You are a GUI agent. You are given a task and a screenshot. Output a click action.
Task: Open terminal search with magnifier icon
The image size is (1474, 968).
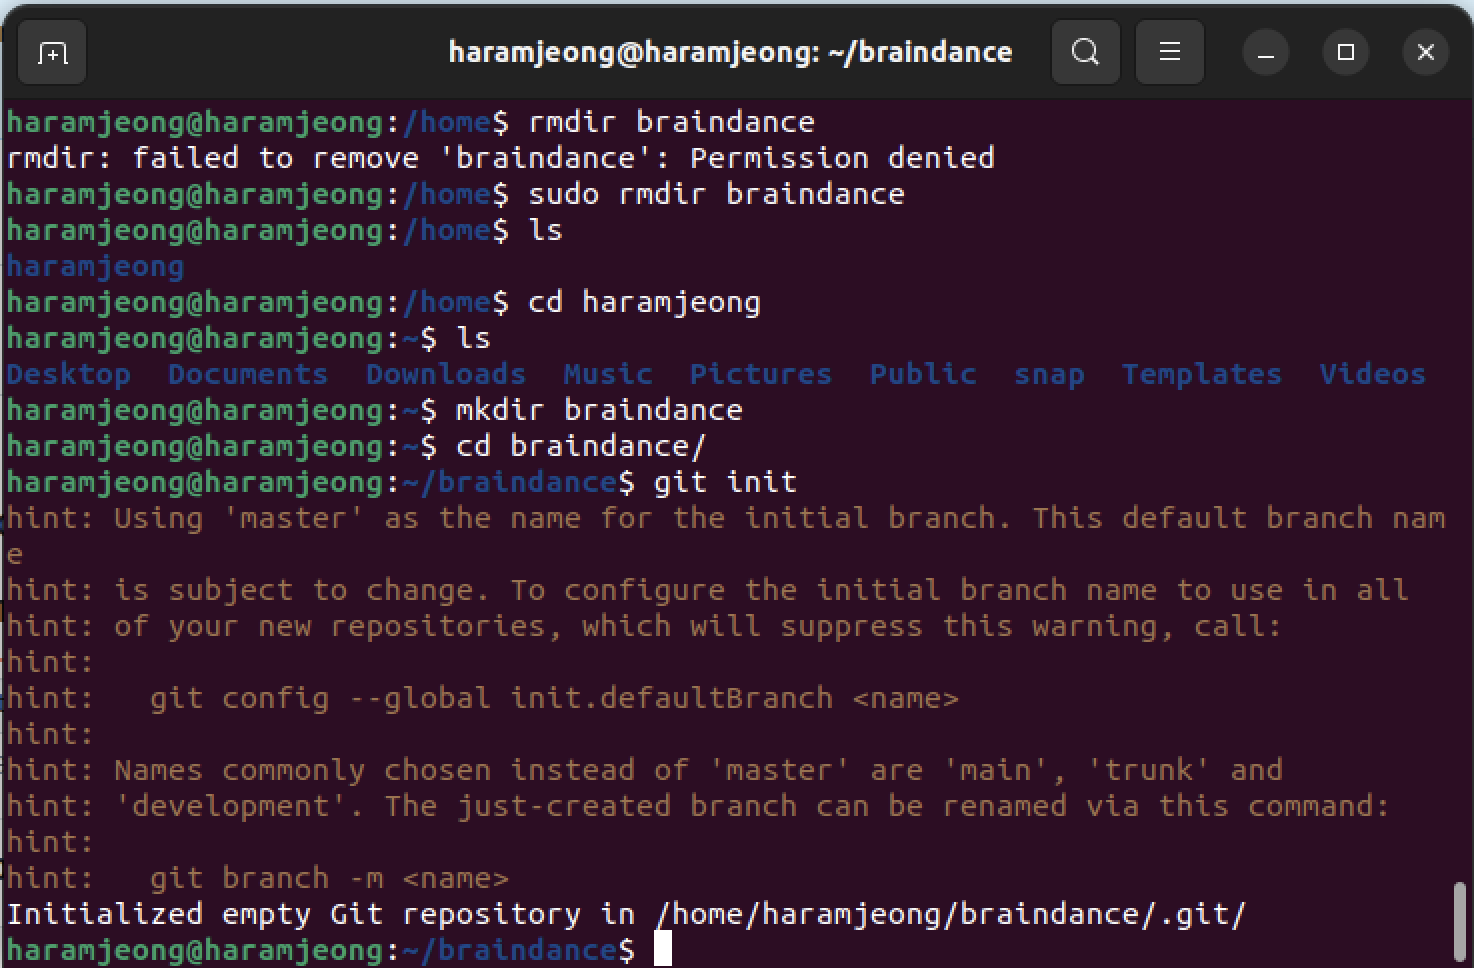pyautogui.click(x=1085, y=52)
